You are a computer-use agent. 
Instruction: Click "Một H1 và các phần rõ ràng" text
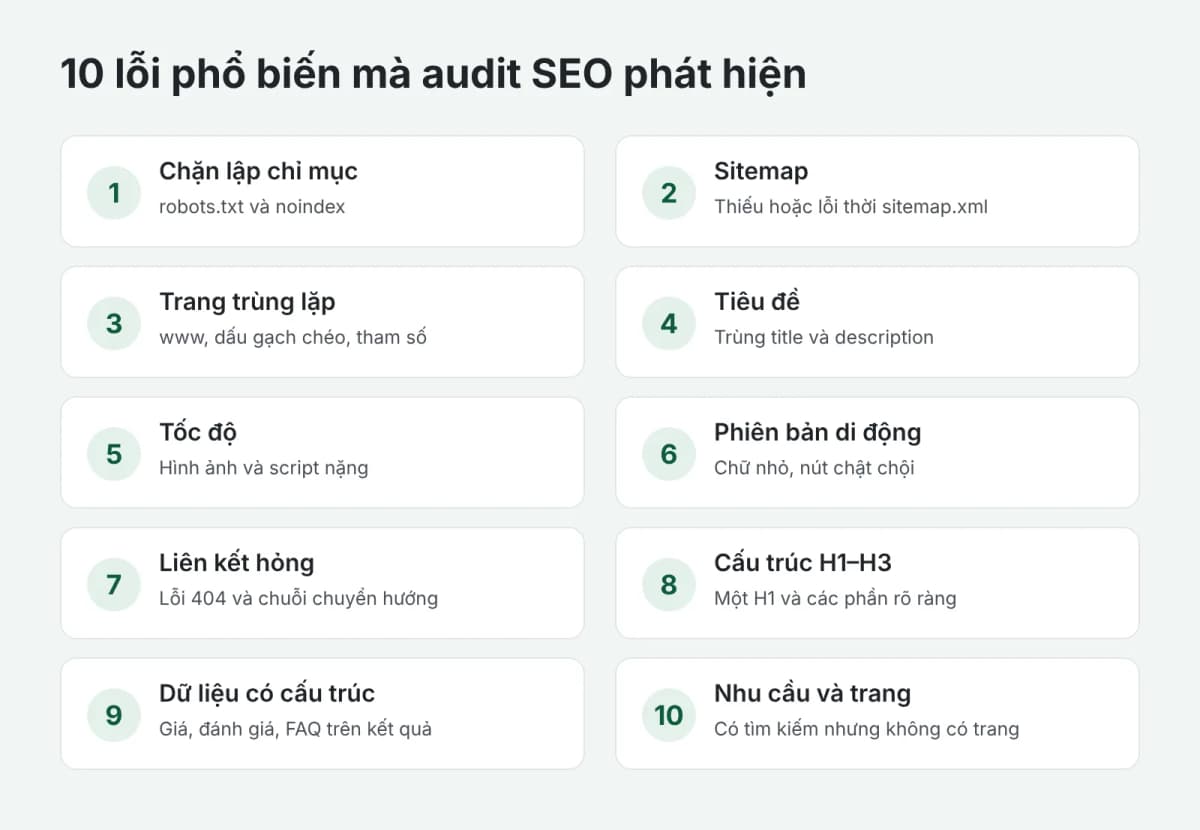click(835, 598)
